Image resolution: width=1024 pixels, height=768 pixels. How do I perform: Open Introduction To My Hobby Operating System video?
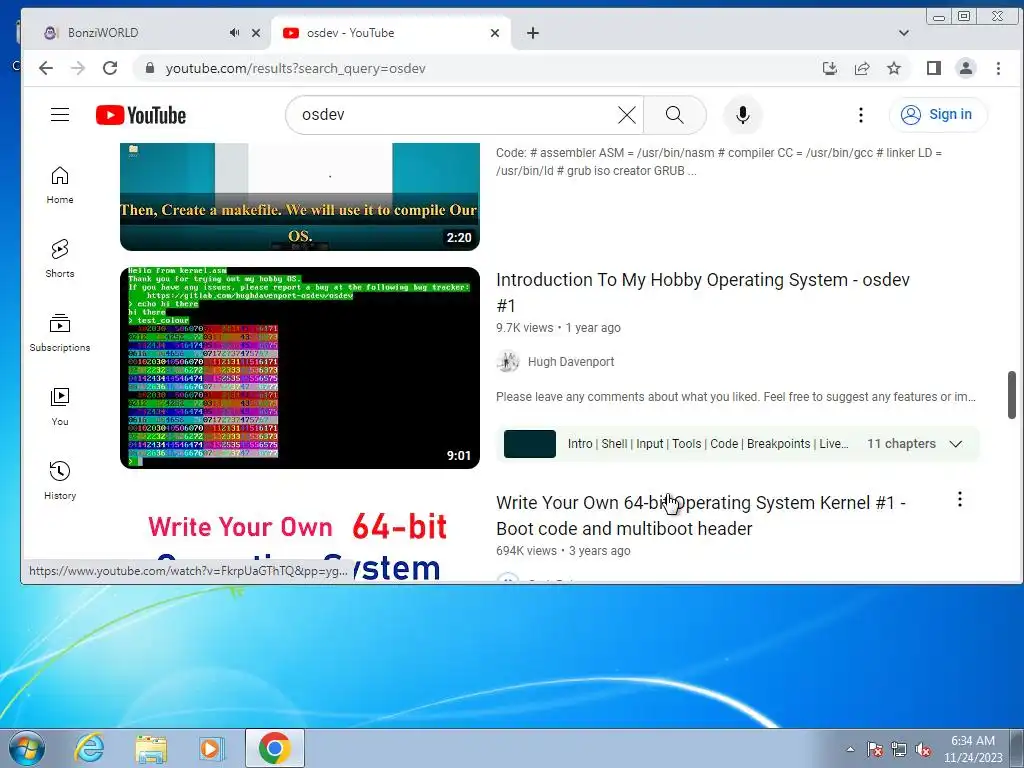tap(703, 293)
